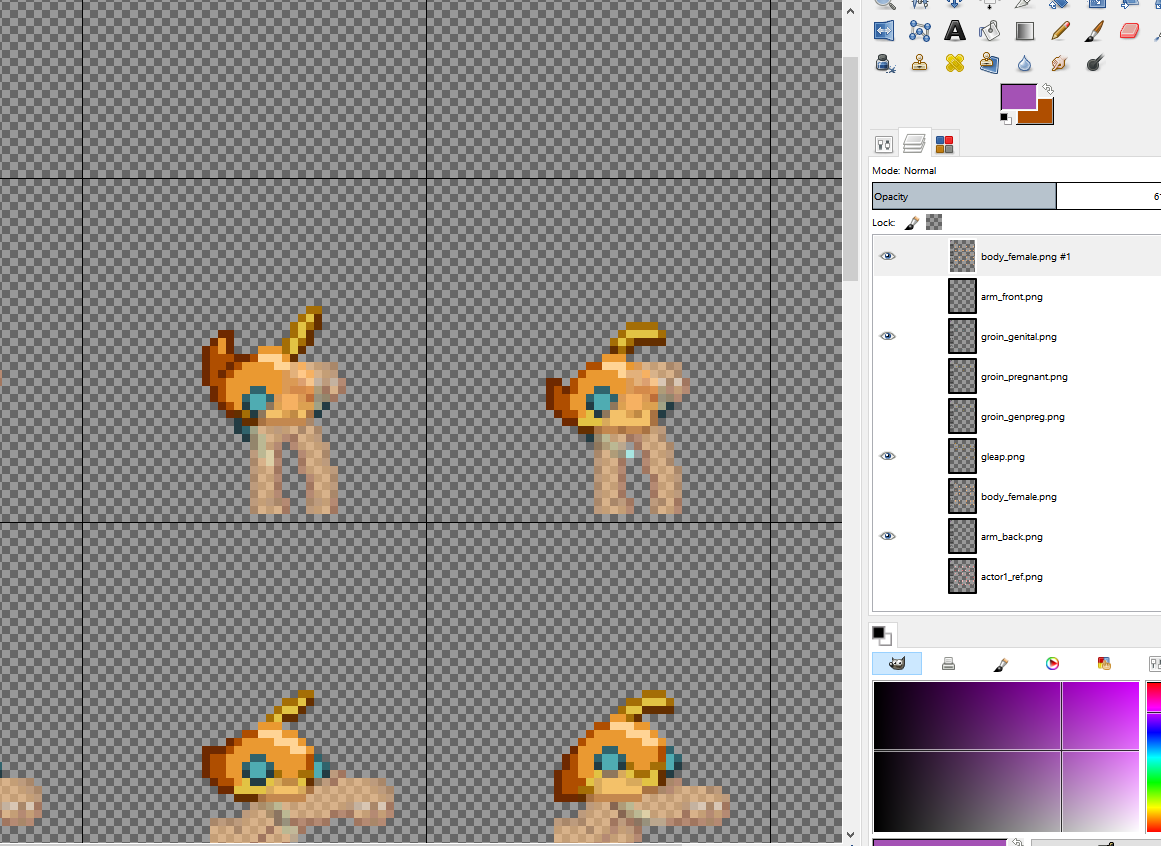Toggle the lock pixels brush icon
The image size is (1161, 846).
coord(912,222)
